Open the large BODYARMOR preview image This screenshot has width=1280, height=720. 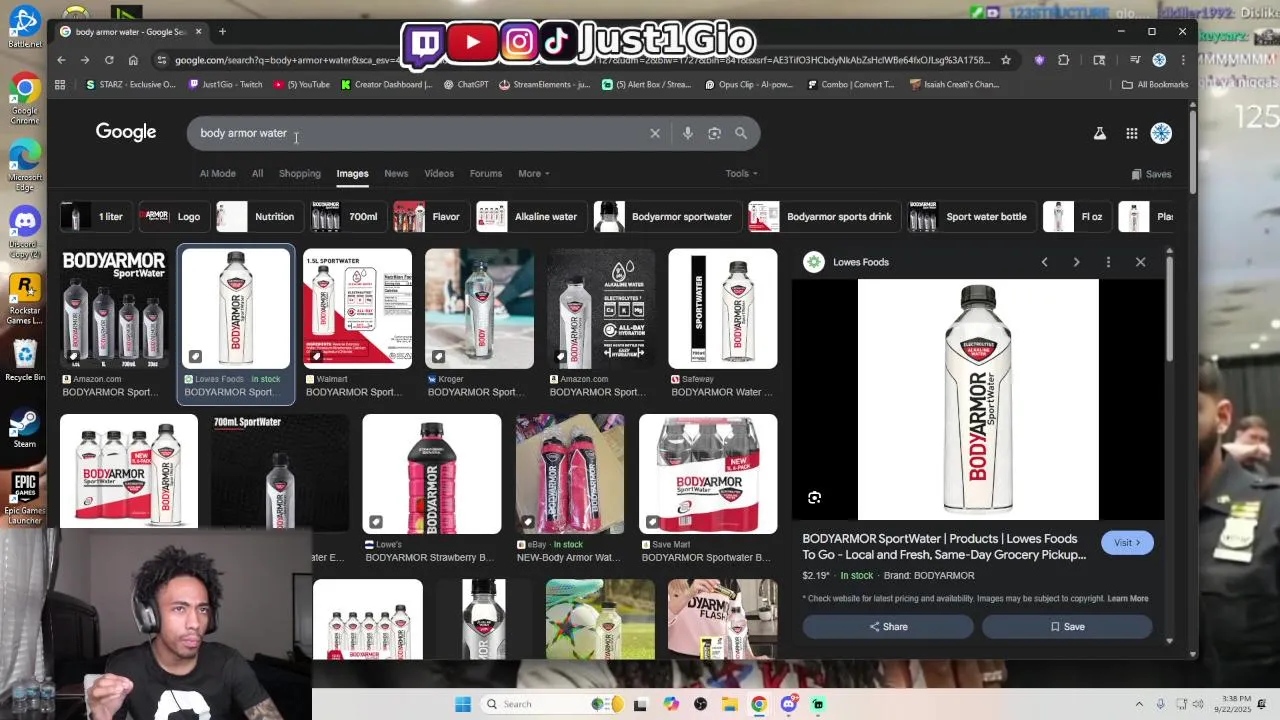(x=978, y=400)
